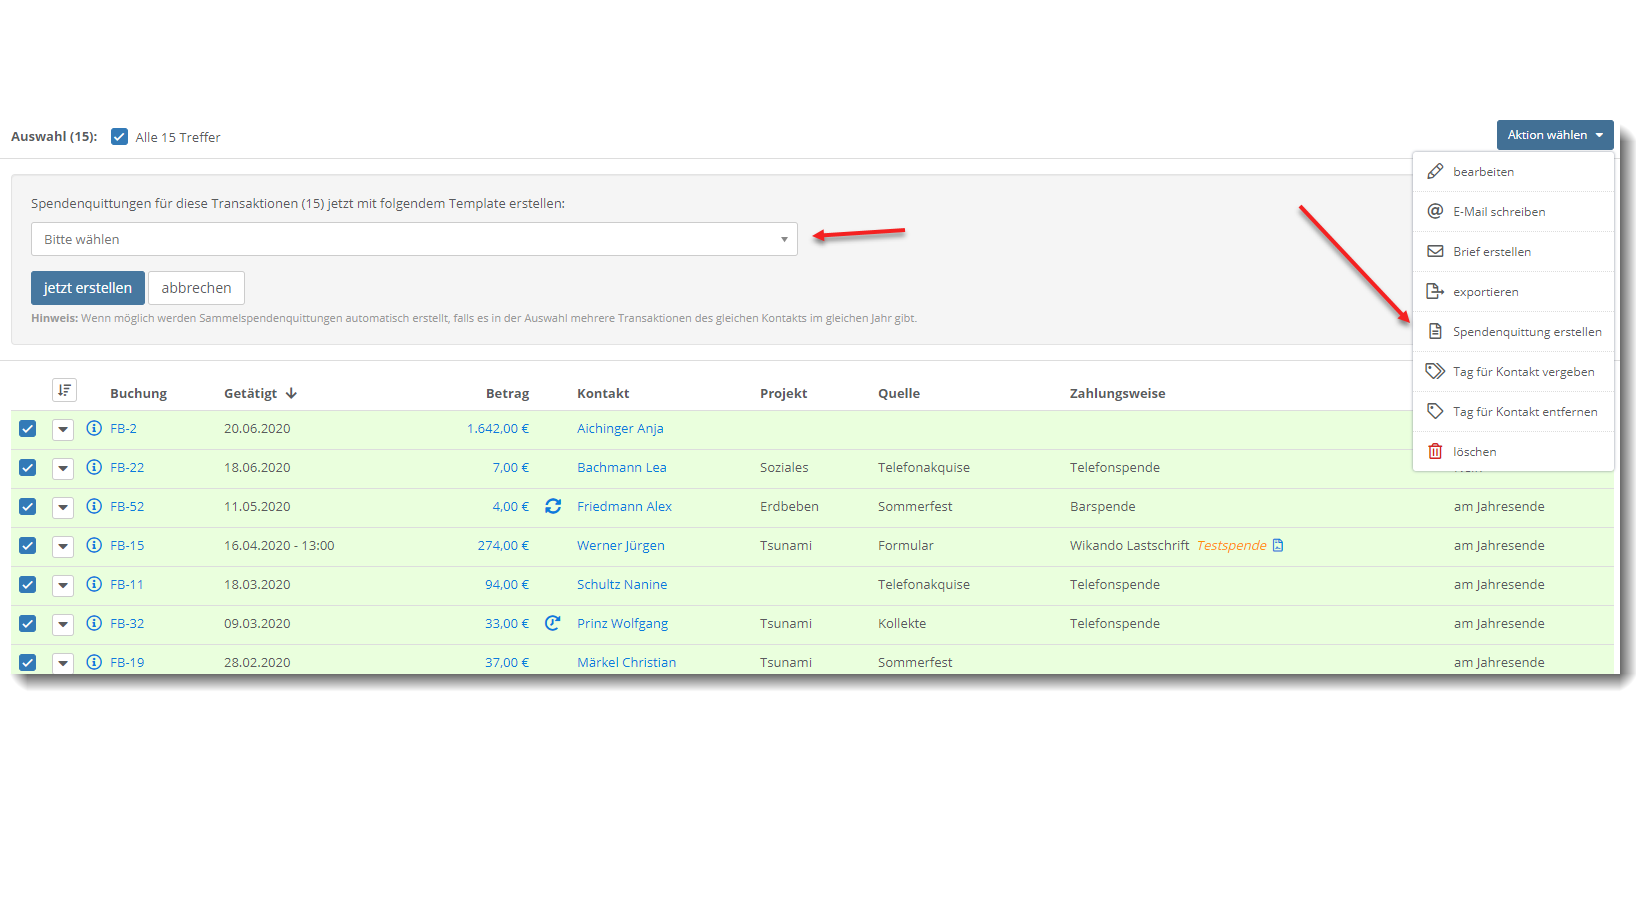Image resolution: width=1636 pixels, height=920 pixels.
Task: Open the info icon for booking FB-2
Action: (94, 428)
